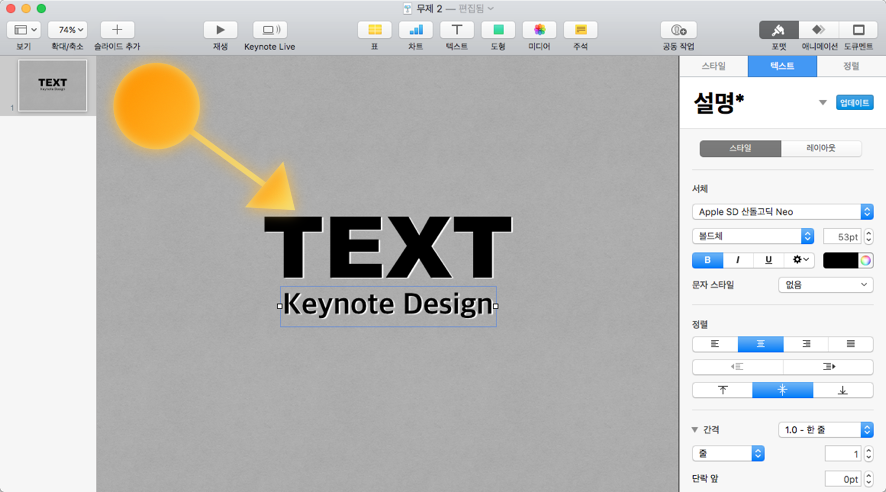Toggle bold with the B button
This screenshot has height=492, width=886.
[x=707, y=259]
